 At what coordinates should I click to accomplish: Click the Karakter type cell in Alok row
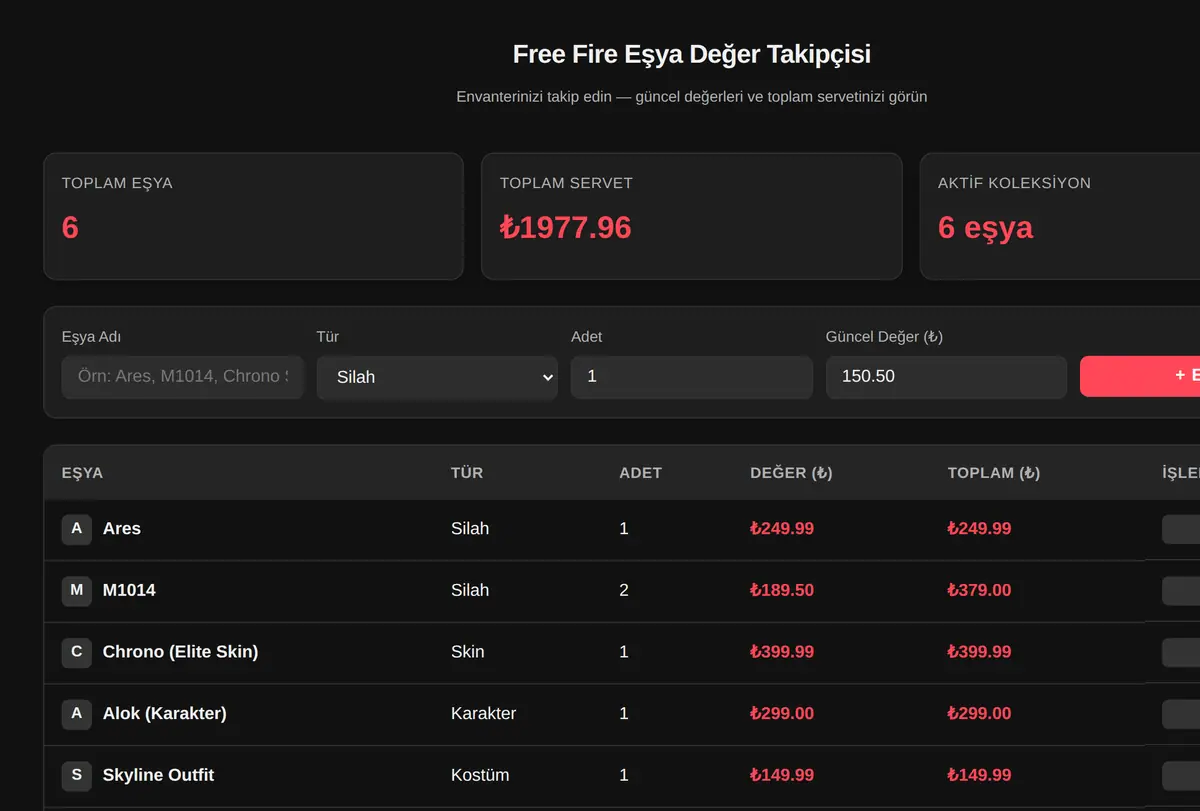click(x=483, y=714)
